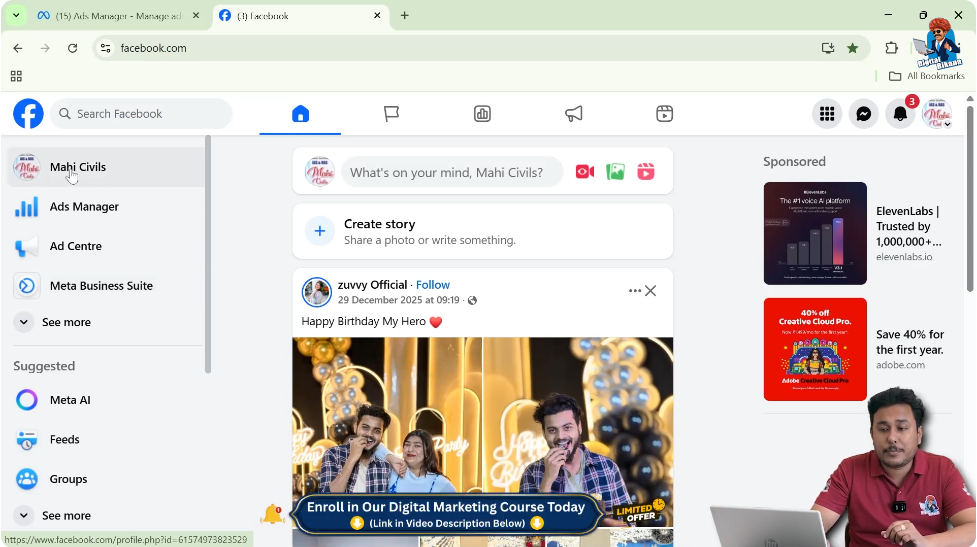Open the ElevenLabs sponsored ad image
Image resolution: width=977 pixels, height=547 pixels.
point(815,234)
